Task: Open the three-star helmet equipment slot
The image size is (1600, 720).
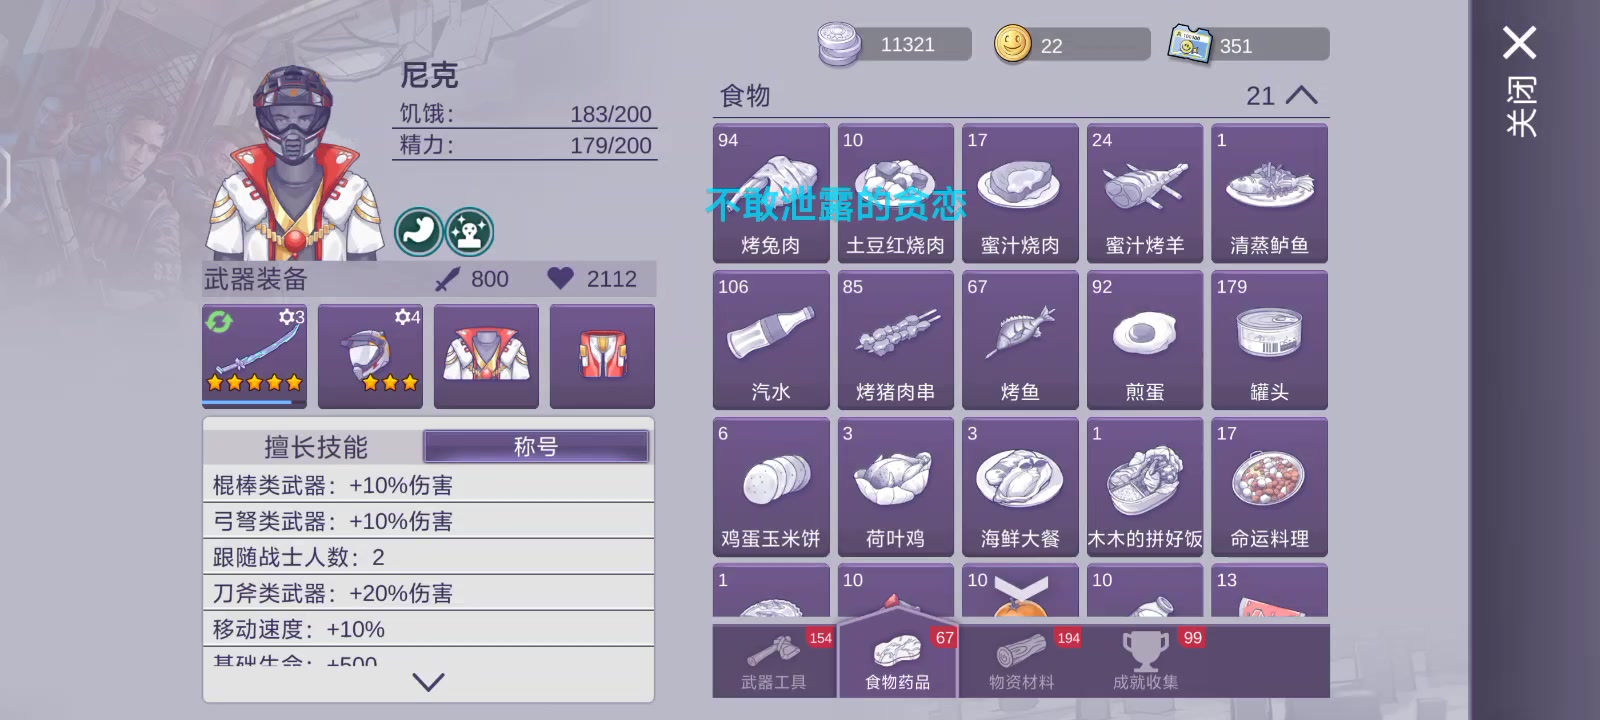Action: (370, 356)
